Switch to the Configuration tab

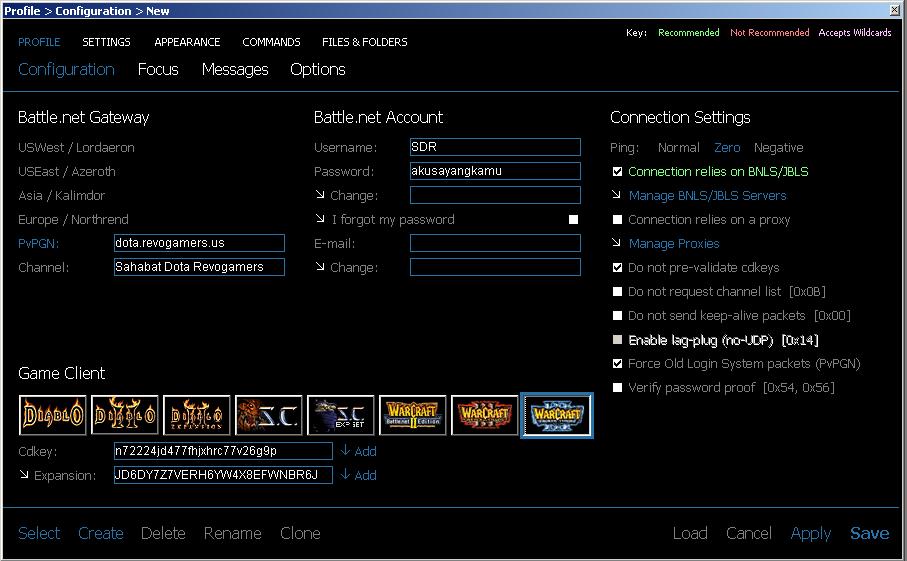(67, 70)
